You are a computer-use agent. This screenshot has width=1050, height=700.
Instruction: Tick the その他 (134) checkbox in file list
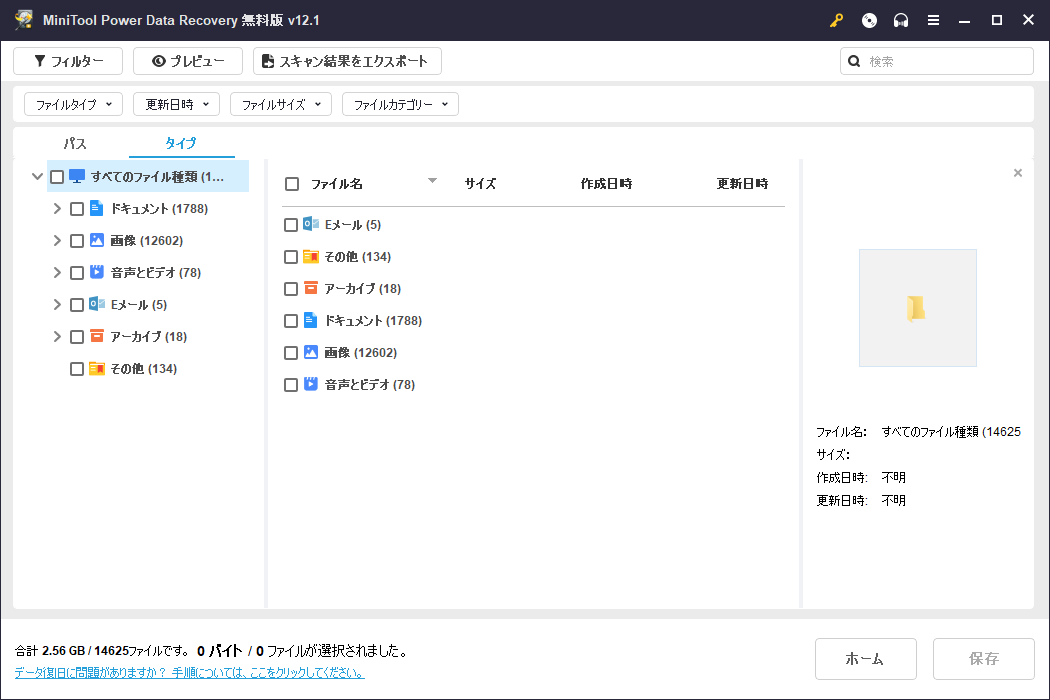[291, 257]
